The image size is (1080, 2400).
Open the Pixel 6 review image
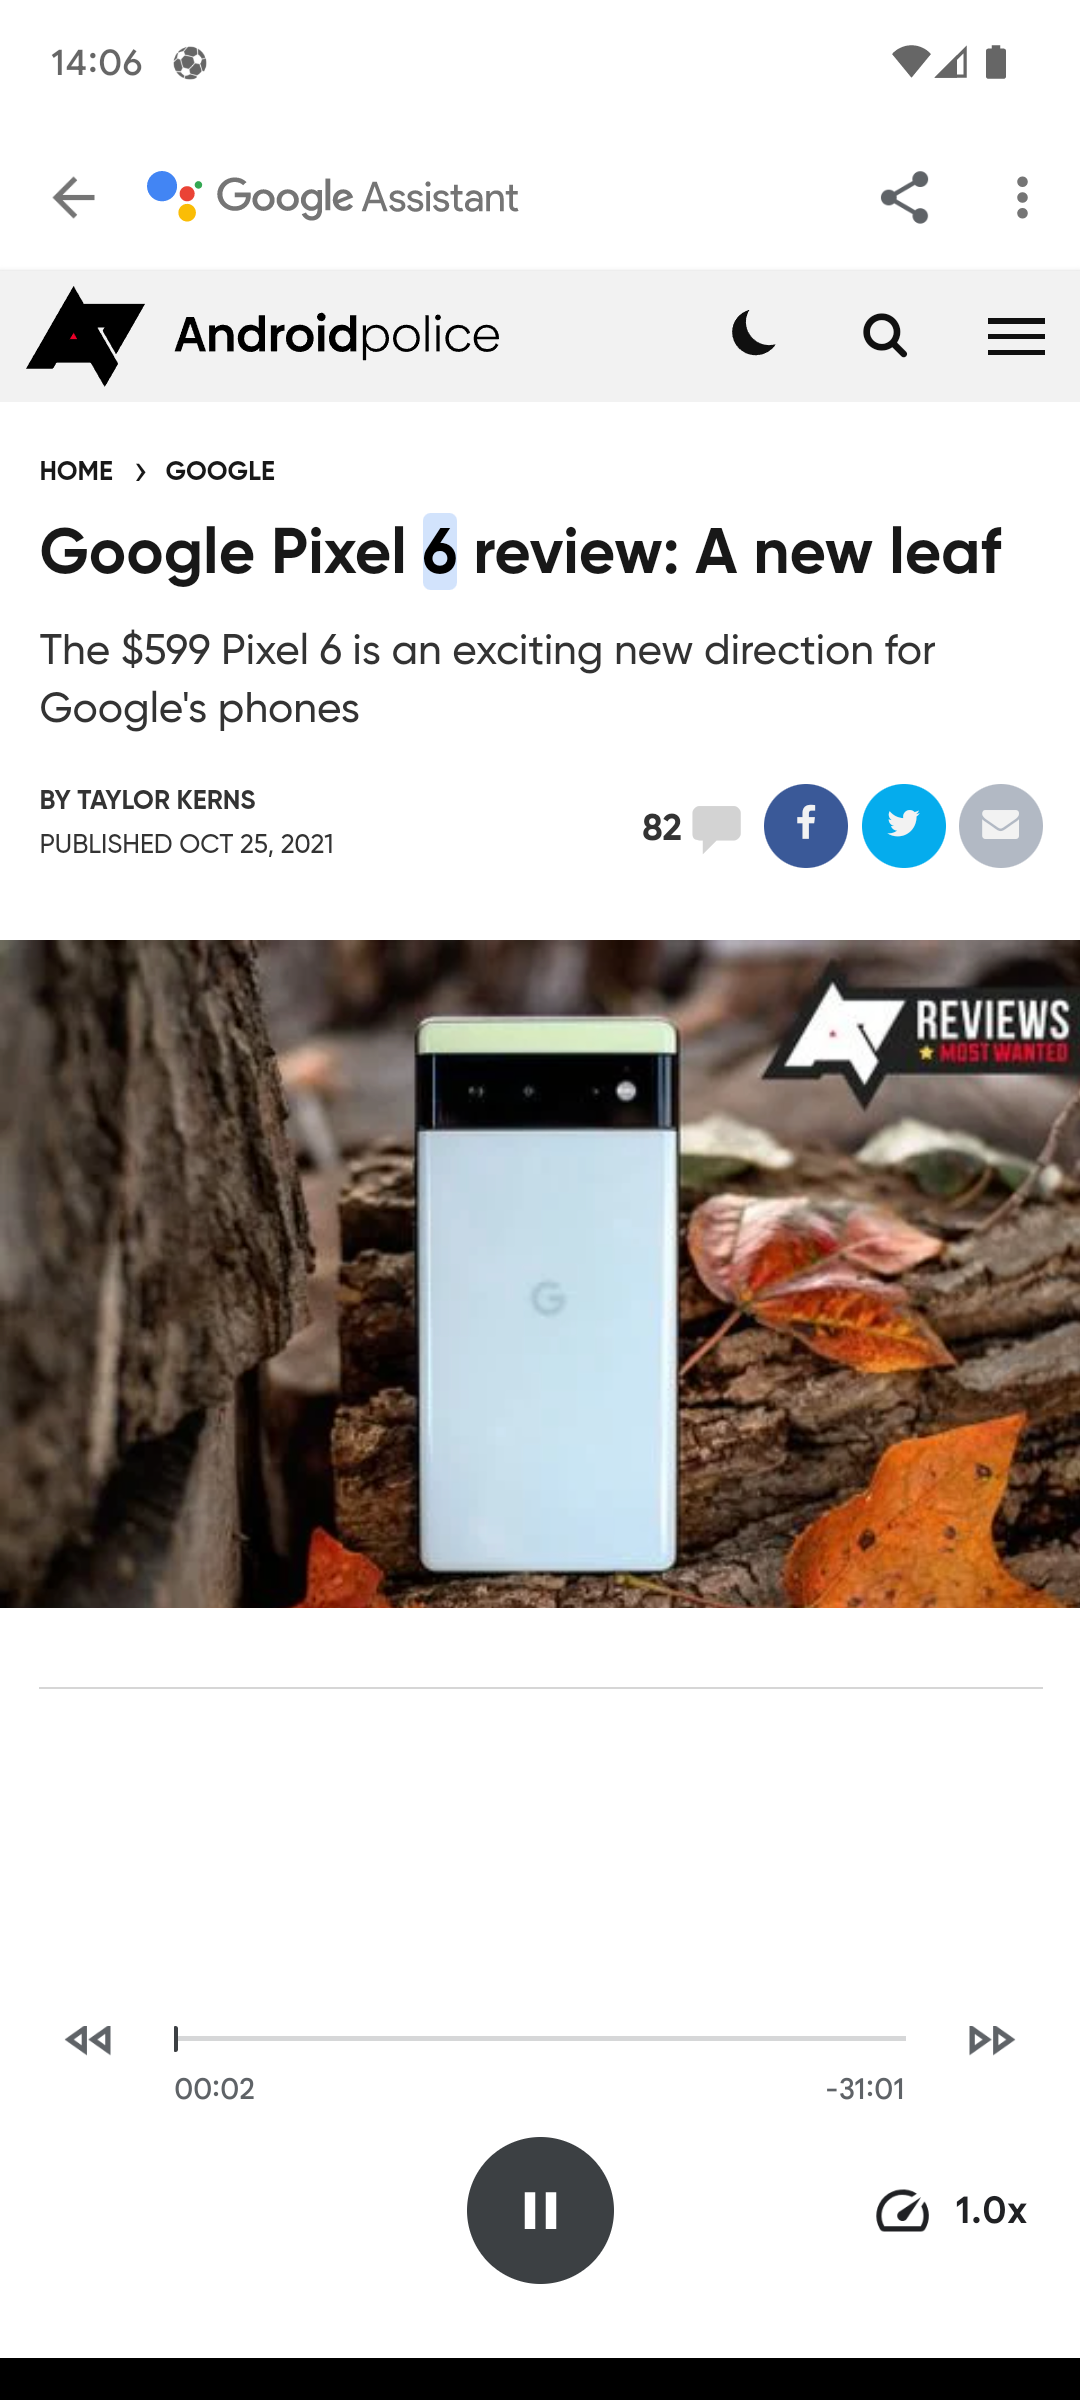(x=540, y=1274)
